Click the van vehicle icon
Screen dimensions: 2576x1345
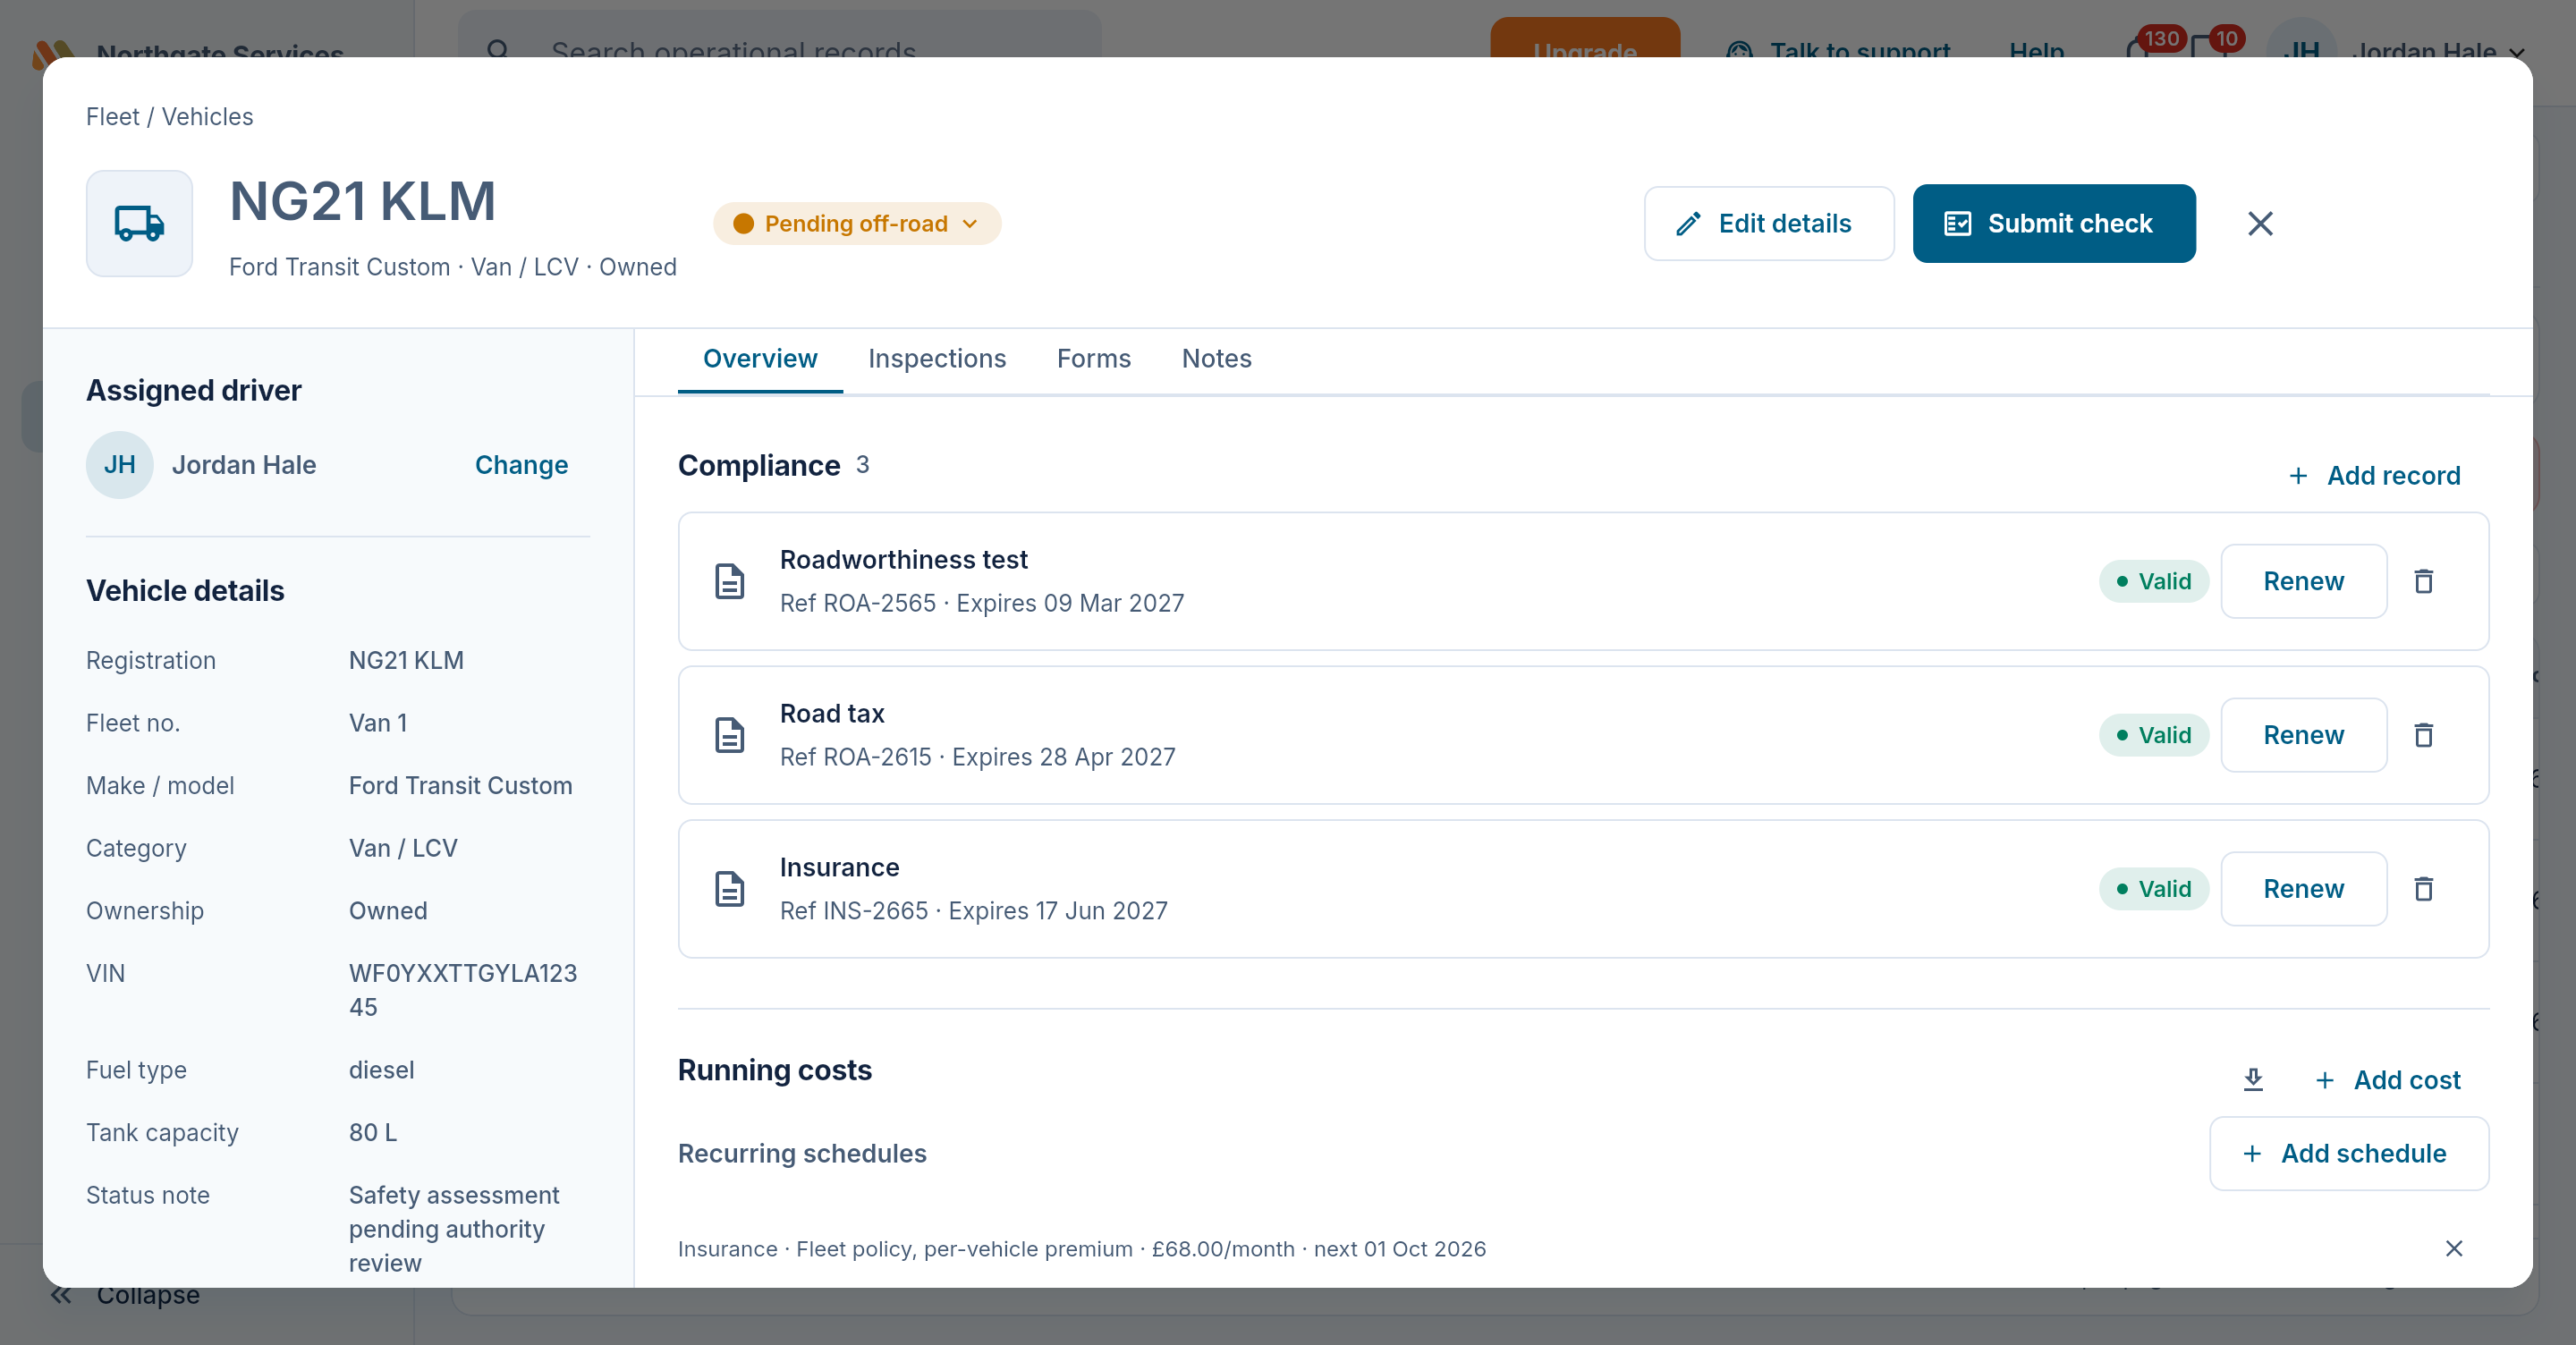pyautogui.click(x=139, y=223)
